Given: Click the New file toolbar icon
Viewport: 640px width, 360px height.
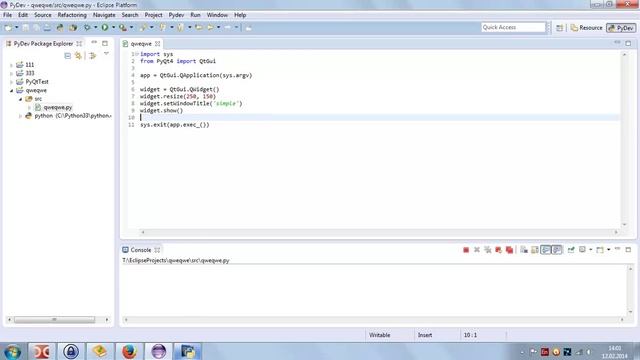Looking at the screenshot, I should click(8, 27).
